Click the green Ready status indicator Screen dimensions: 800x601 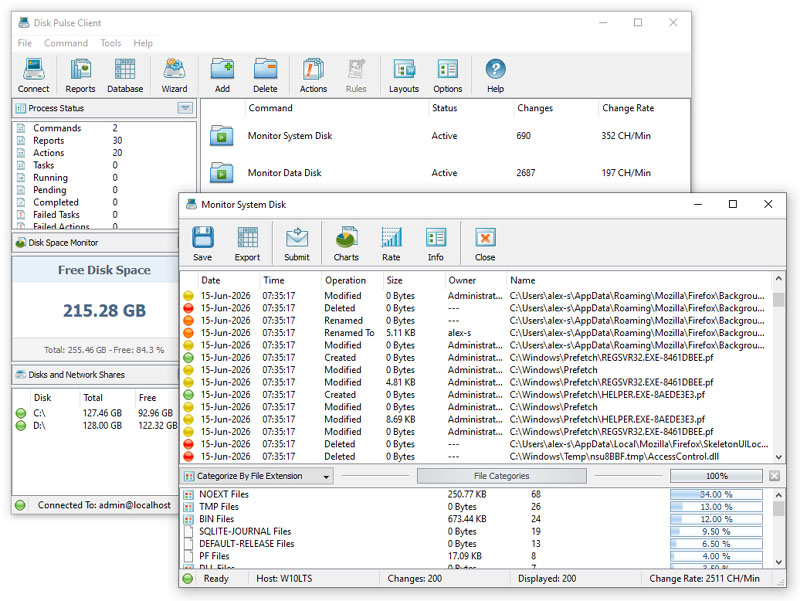pos(188,579)
